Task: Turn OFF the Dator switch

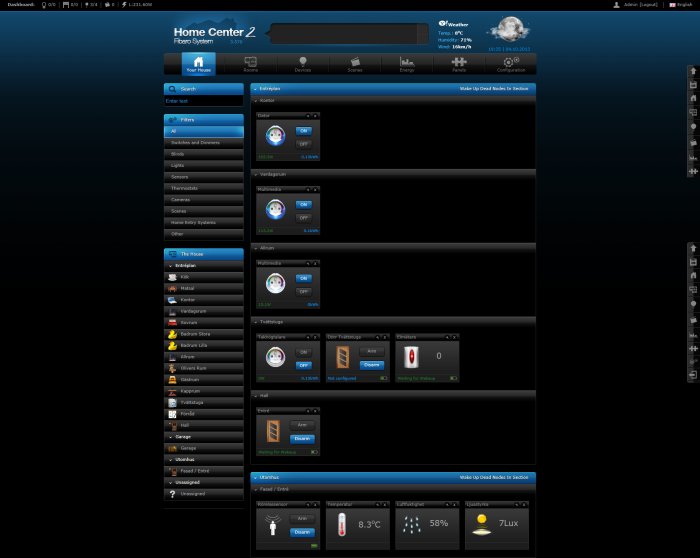Action: (x=304, y=144)
